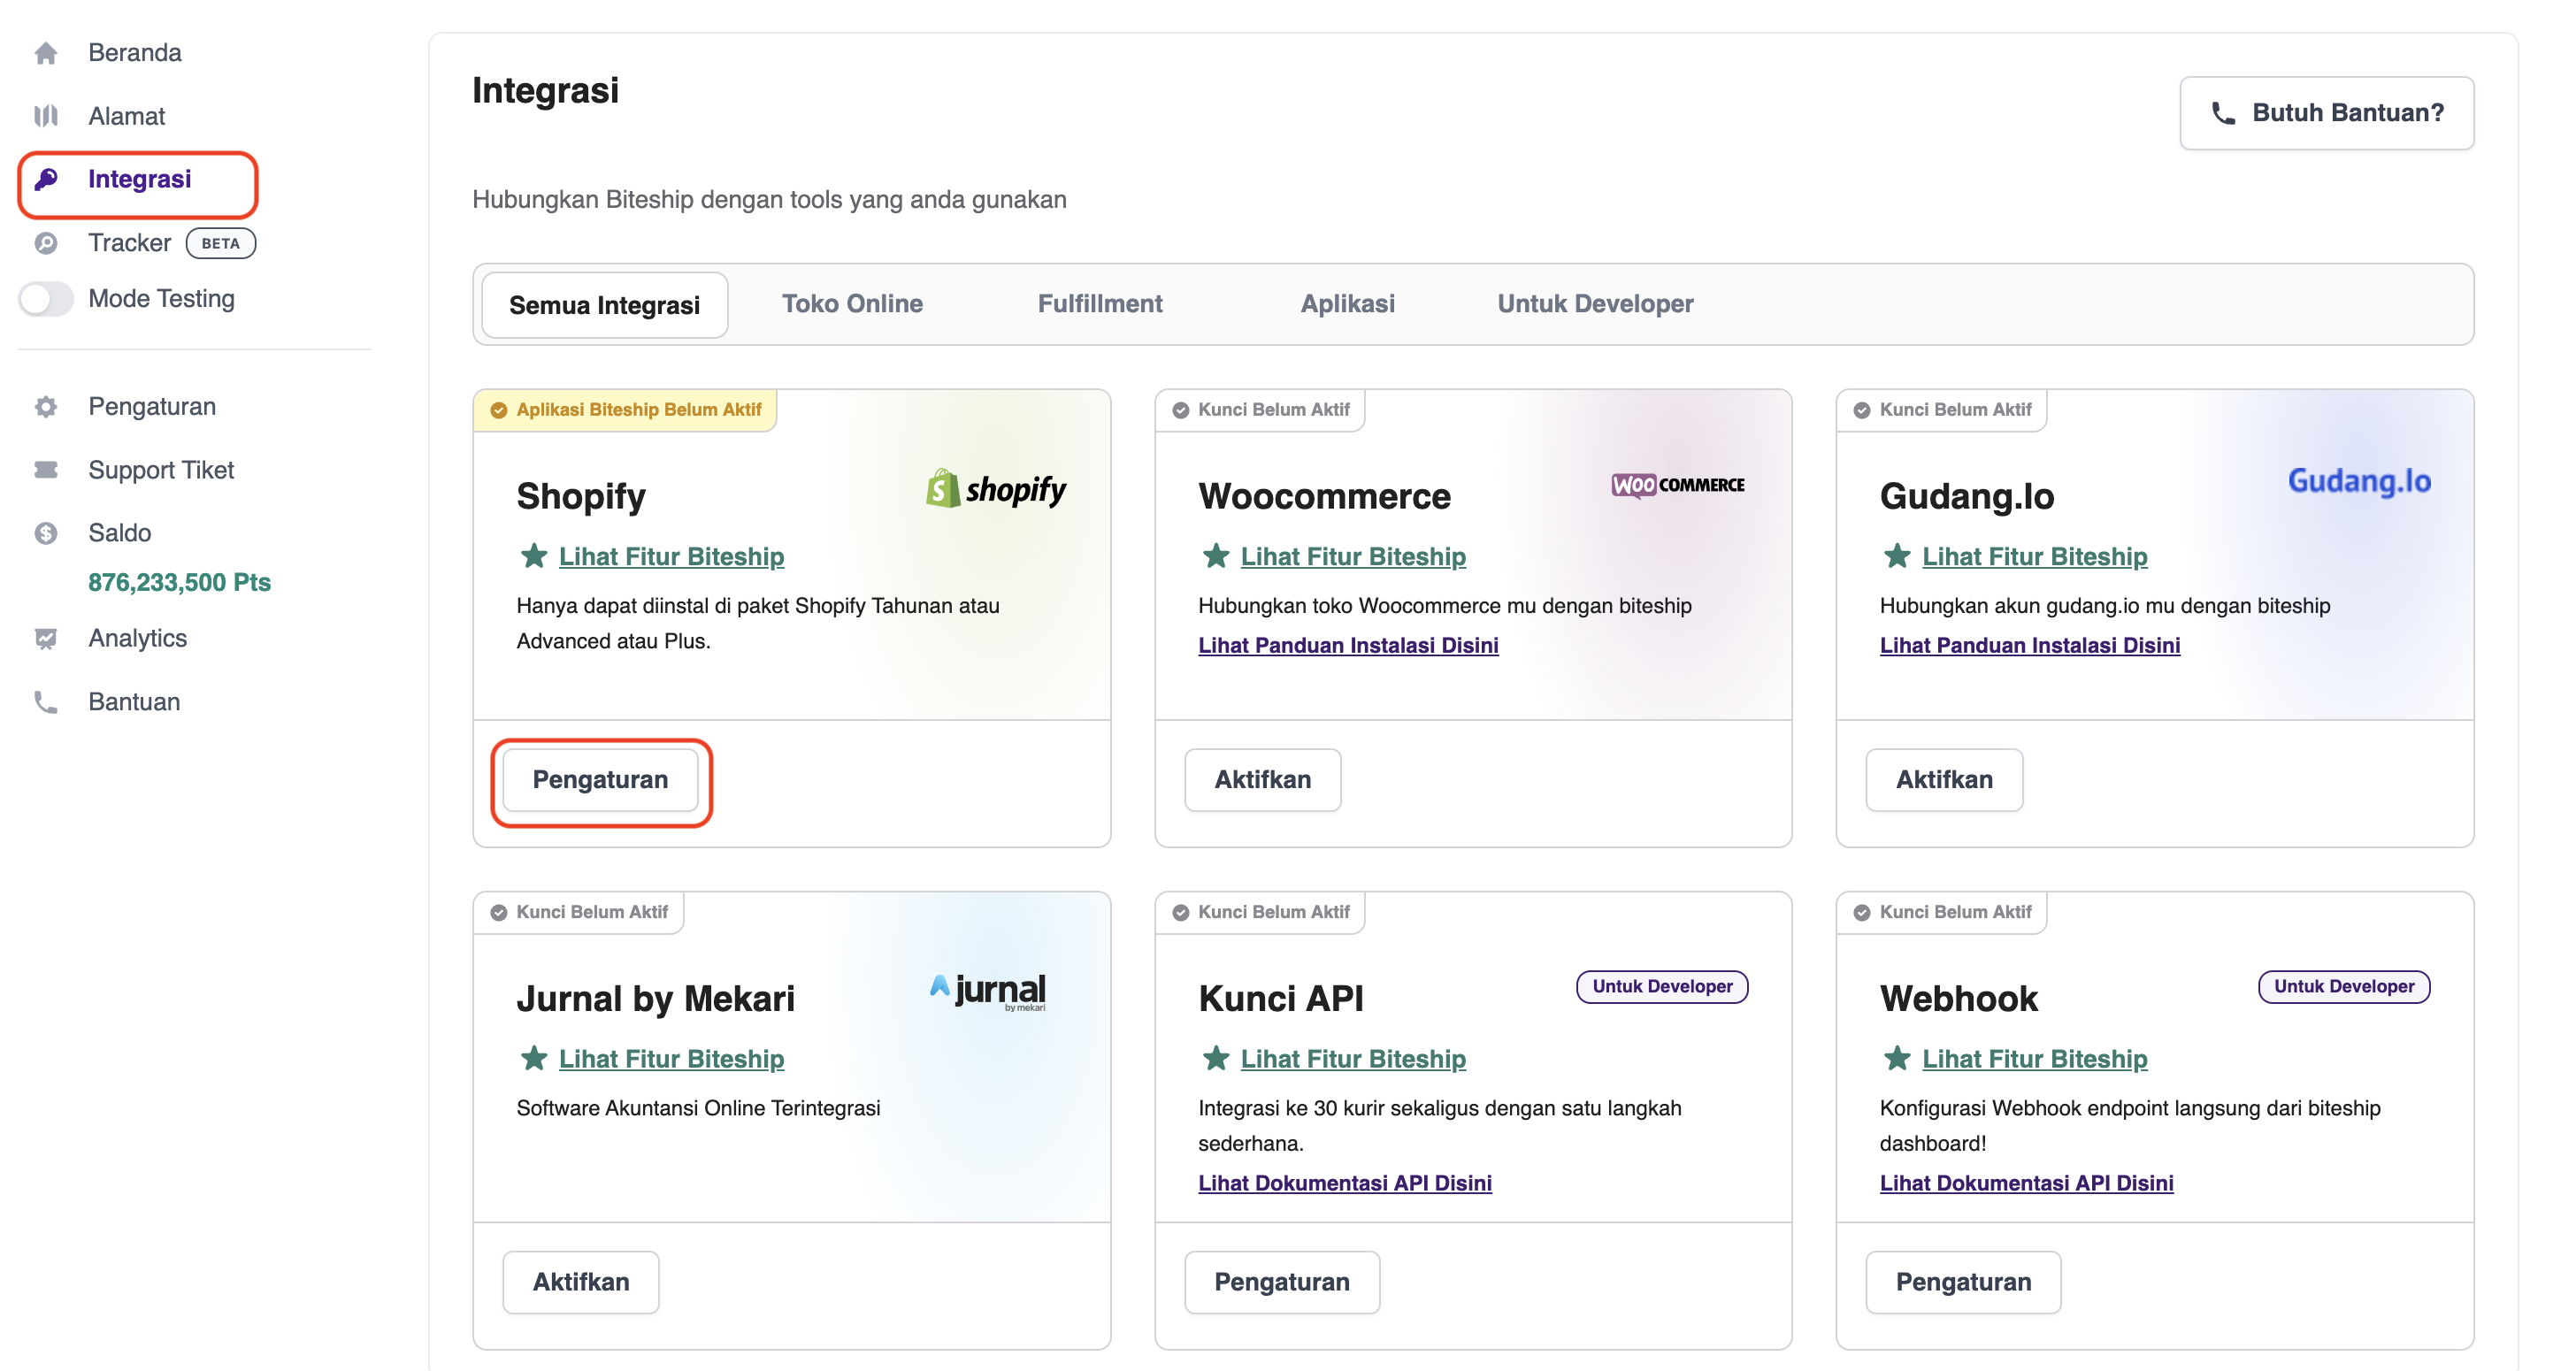Viewport: 2576px width, 1371px height.
Task: Open Integrasi in the sidebar
Action: [139, 179]
